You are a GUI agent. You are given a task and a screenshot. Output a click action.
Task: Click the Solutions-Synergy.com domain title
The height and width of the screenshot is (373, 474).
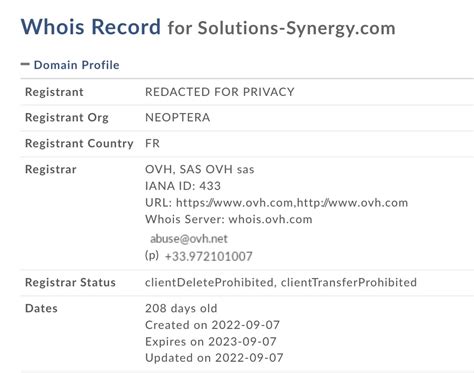coord(296,28)
